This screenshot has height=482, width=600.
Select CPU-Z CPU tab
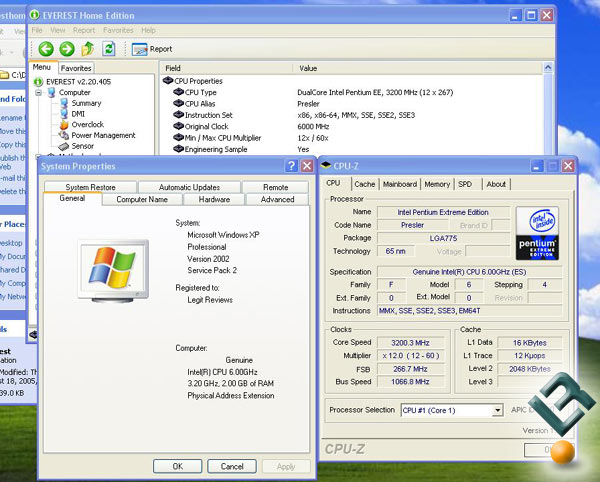tap(333, 183)
